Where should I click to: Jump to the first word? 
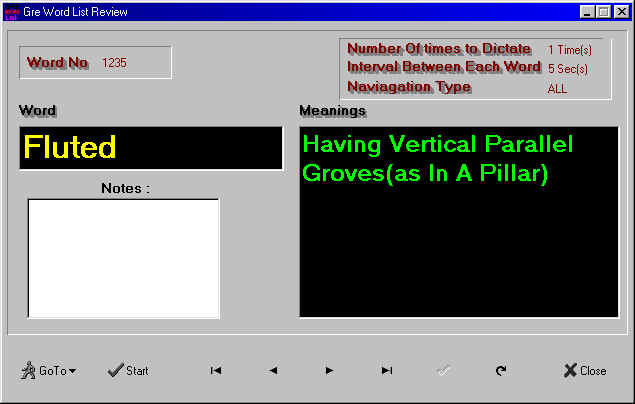pyautogui.click(x=215, y=370)
